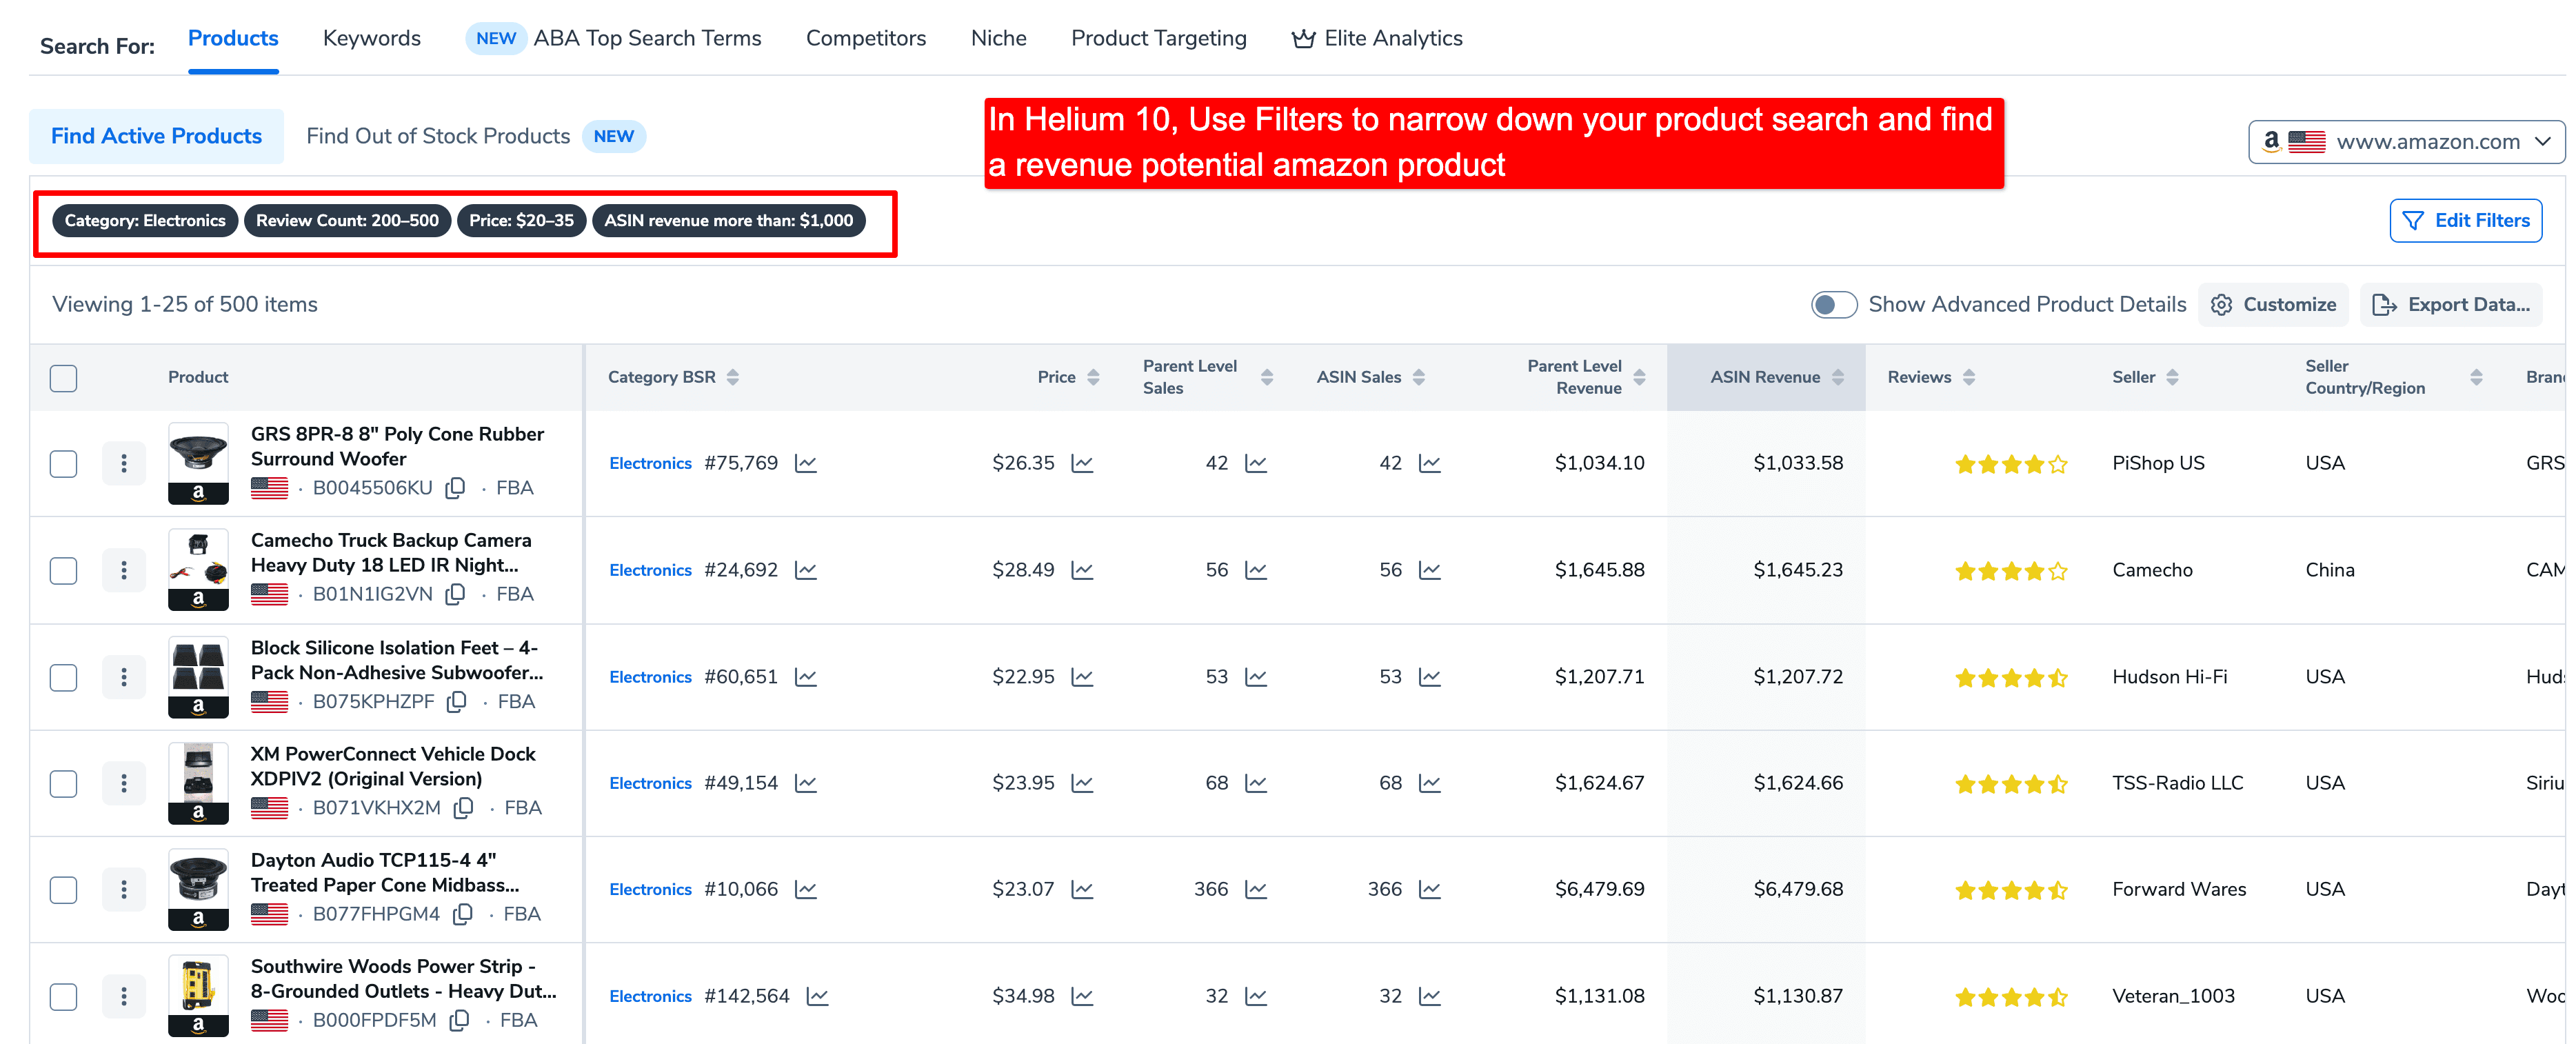Open the Southwire Power Strip product thumbnail

[x=198, y=996]
